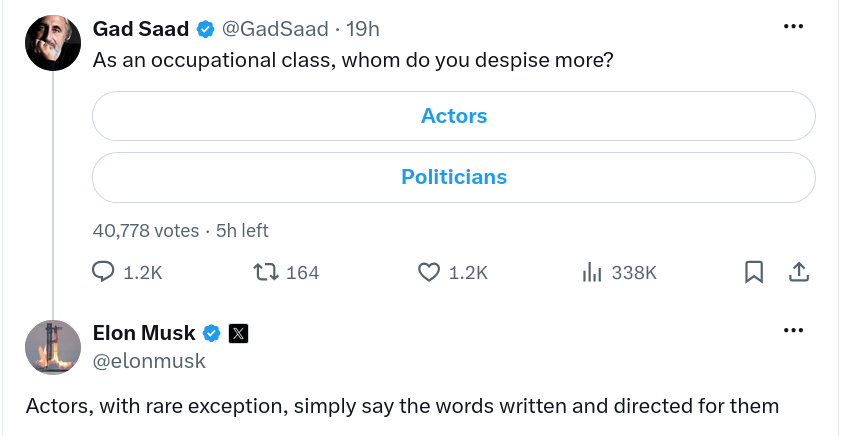
Task: Open the more options menu on Elon Musk's reply
Action: coord(793,330)
